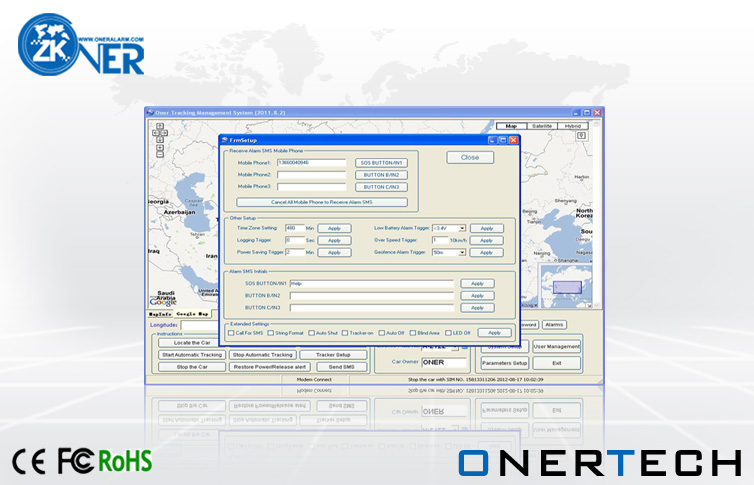Click Stop the Car button
Image resolution: width=754 pixels, height=485 pixels.
tap(192, 367)
